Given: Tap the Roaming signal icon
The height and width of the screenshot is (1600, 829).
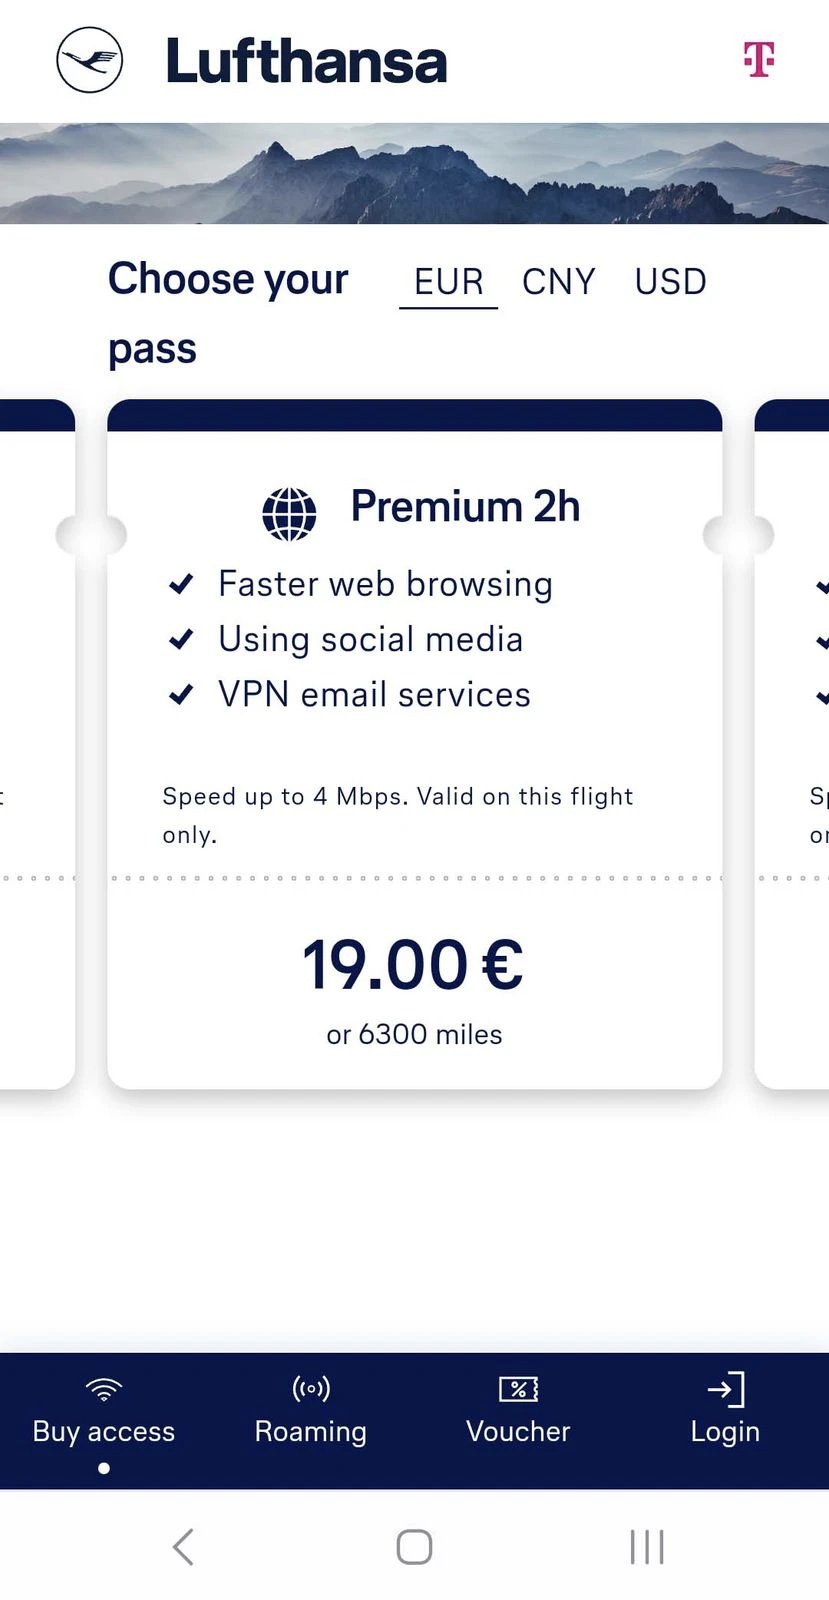Looking at the screenshot, I should (311, 1388).
